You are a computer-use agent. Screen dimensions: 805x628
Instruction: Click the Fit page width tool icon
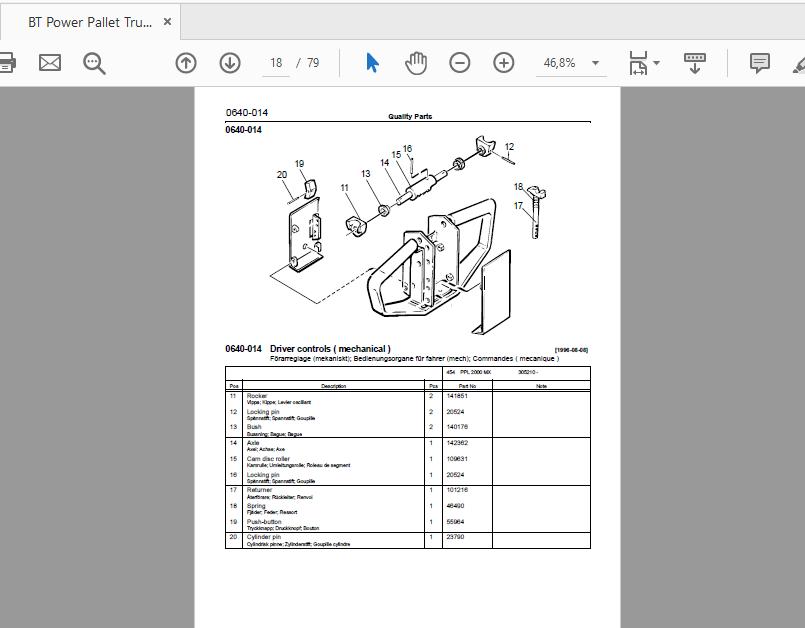[x=638, y=63]
